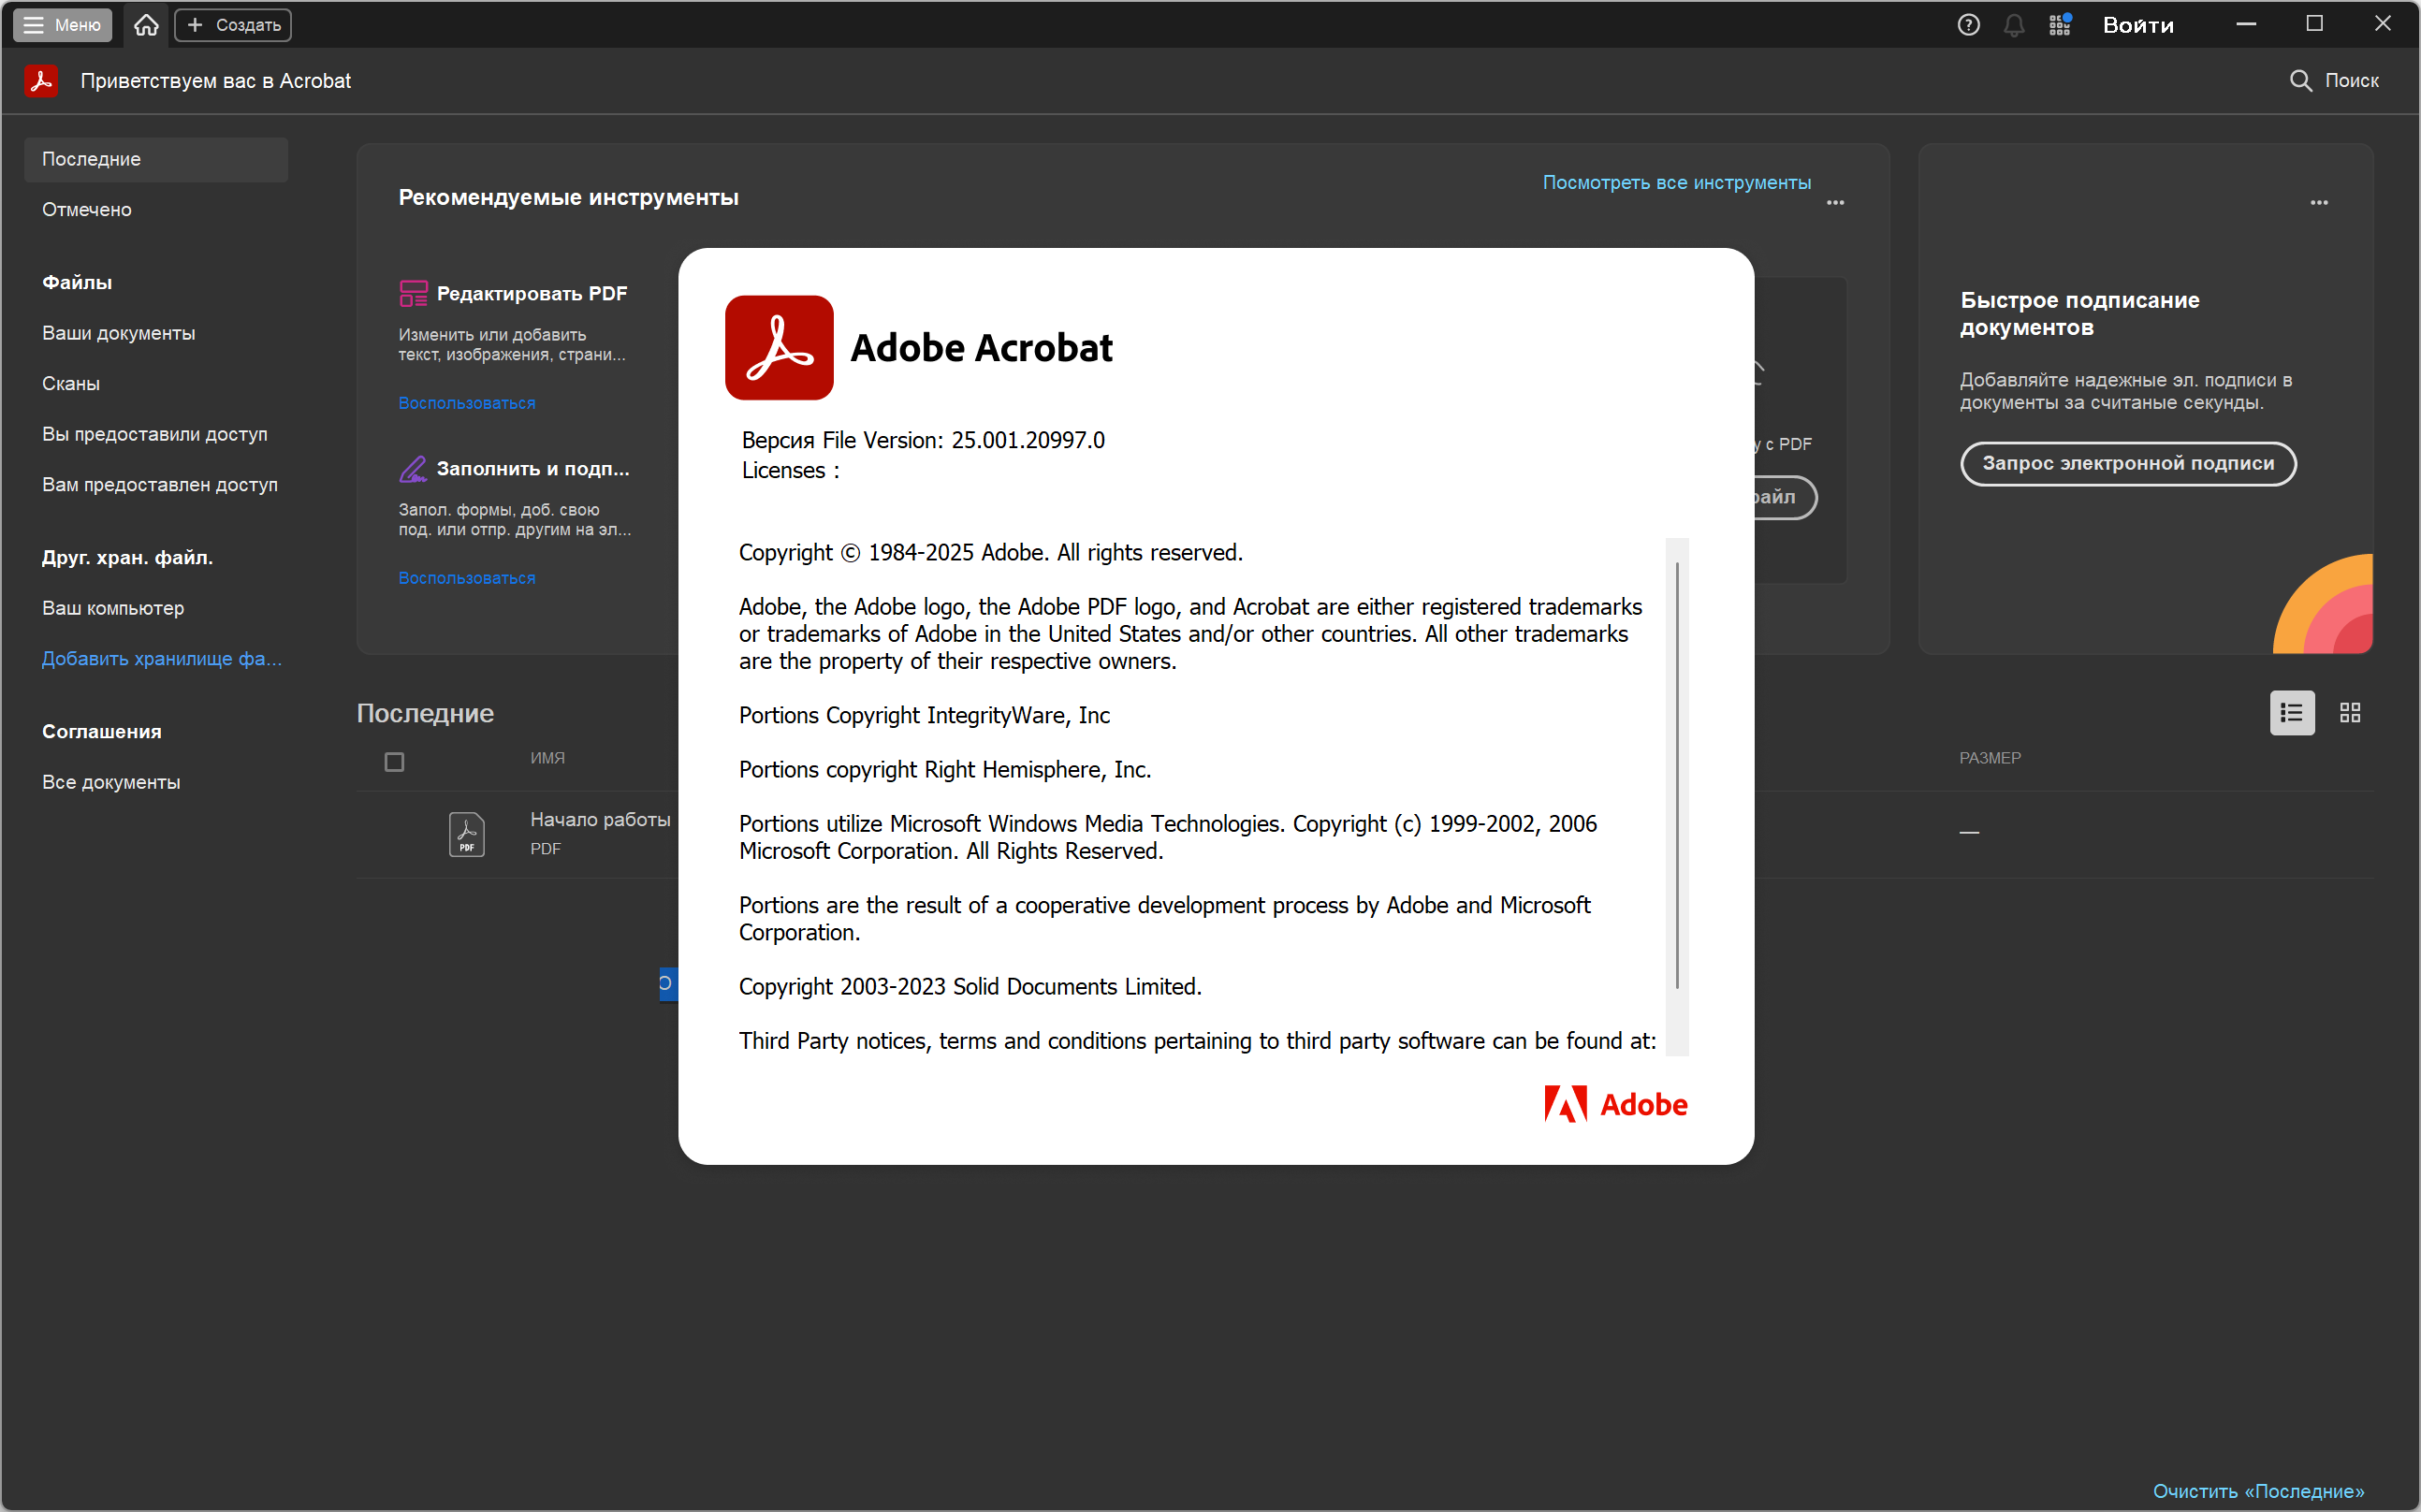
Task: Open the Help question mark icon
Action: (x=1968, y=25)
